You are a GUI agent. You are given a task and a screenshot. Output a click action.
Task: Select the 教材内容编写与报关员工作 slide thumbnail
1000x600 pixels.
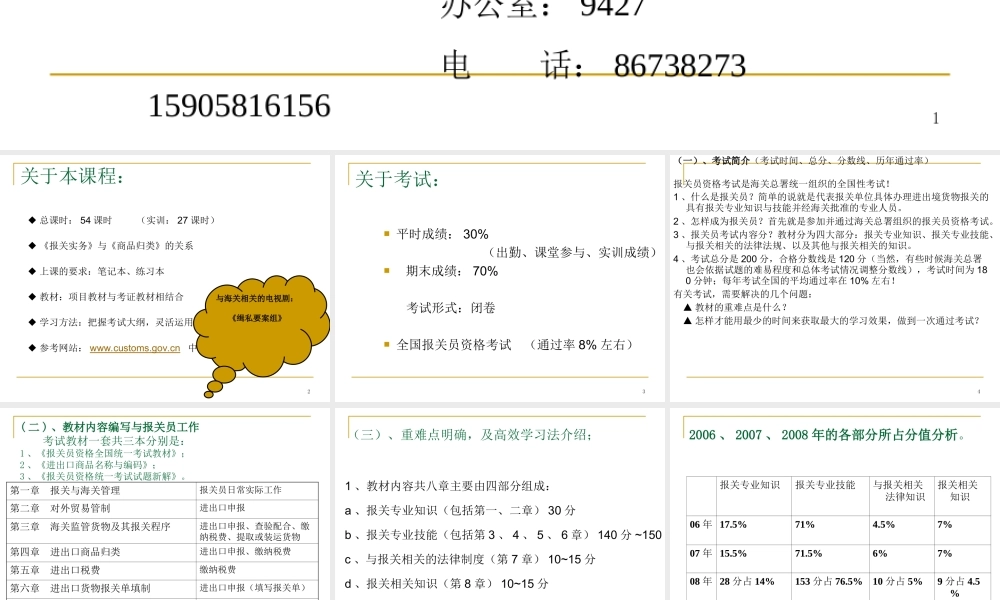(165, 504)
